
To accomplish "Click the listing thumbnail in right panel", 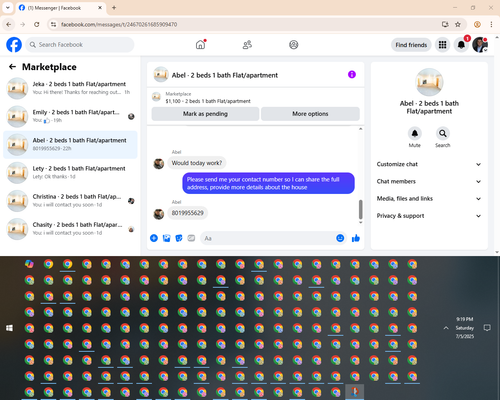I will [429, 82].
